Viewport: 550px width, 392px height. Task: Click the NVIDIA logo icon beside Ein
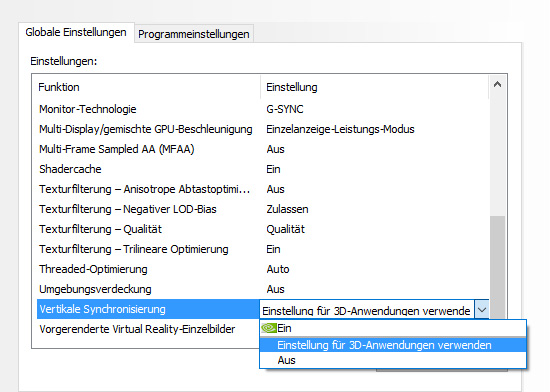click(x=269, y=328)
